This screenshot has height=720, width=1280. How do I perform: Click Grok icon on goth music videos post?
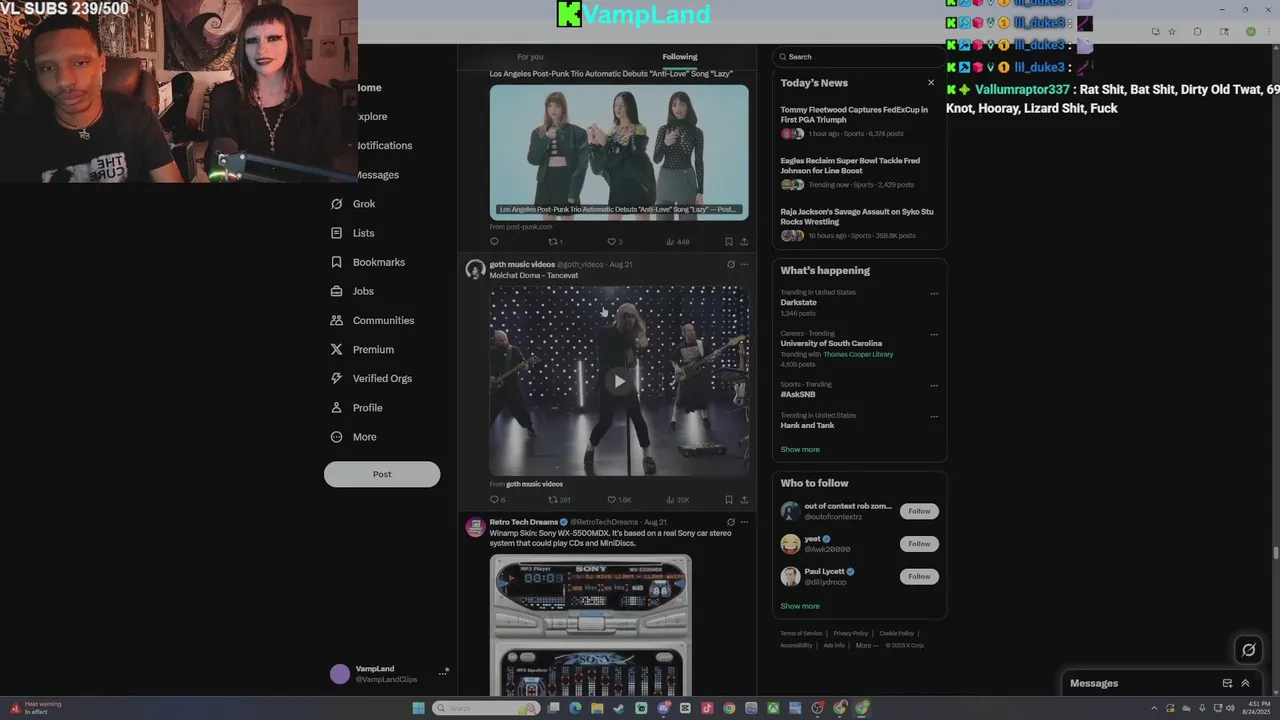(731, 265)
